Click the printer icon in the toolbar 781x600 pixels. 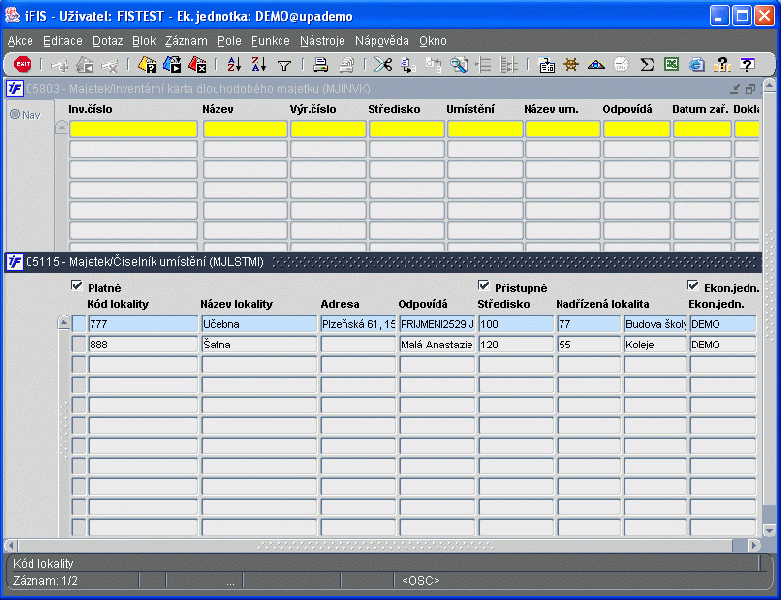(x=320, y=64)
